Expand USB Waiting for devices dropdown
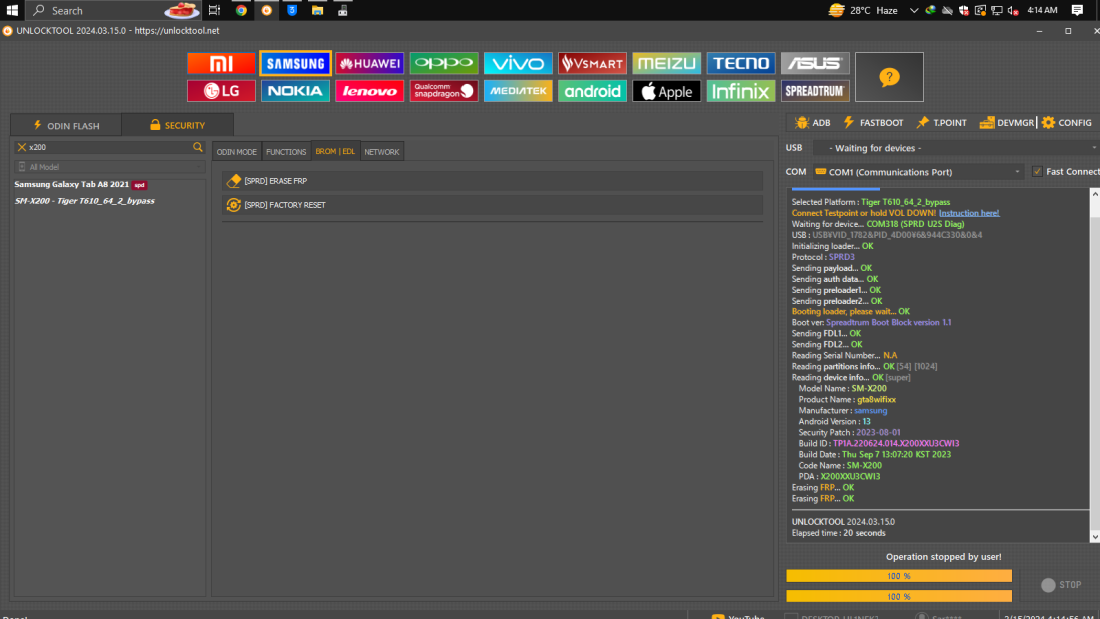This screenshot has width=1100, height=619. tap(955, 148)
